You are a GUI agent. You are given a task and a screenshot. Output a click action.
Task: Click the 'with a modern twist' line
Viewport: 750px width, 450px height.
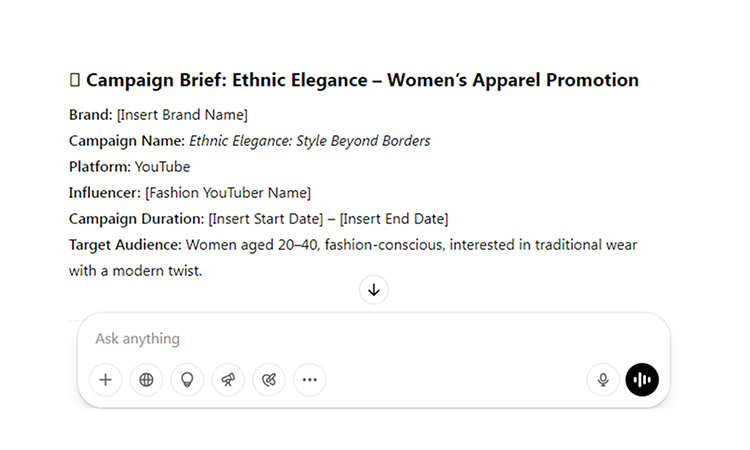[135, 271]
